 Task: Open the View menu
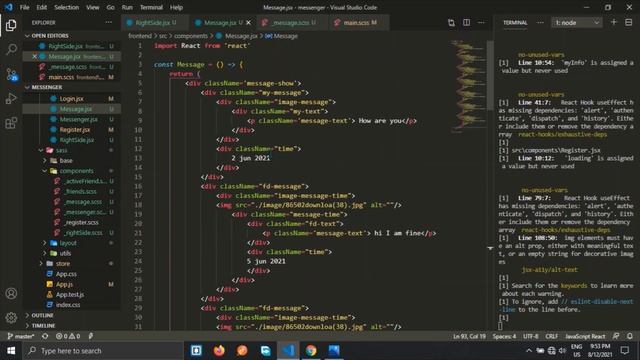pyautogui.click(x=93, y=7)
